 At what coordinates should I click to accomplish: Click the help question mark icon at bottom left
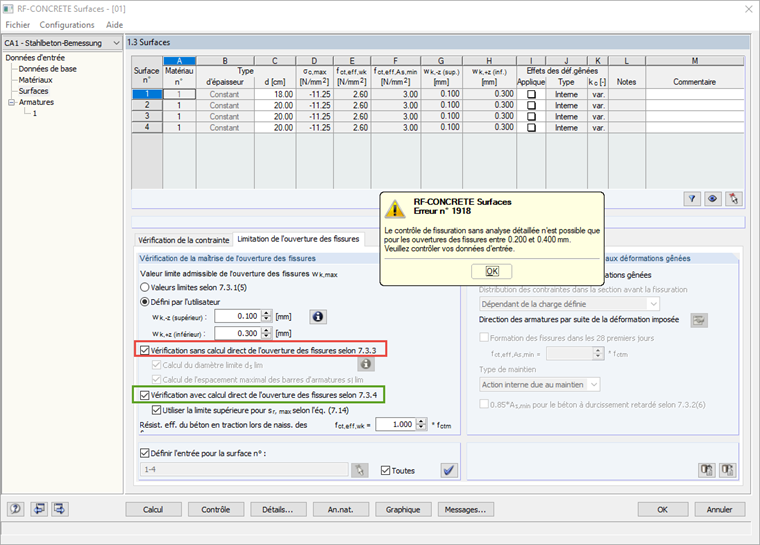pyautogui.click(x=16, y=509)
